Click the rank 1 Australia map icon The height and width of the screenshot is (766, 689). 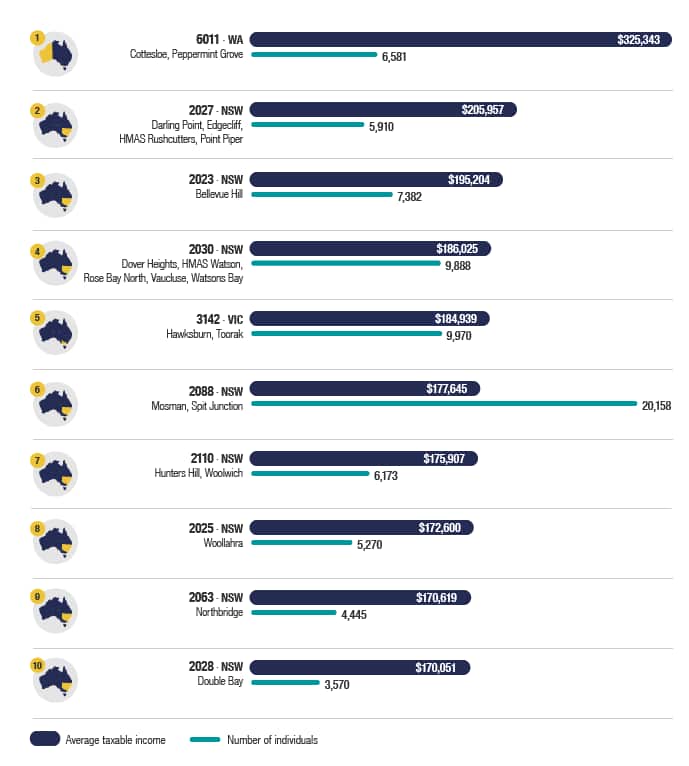click(55, 55)
